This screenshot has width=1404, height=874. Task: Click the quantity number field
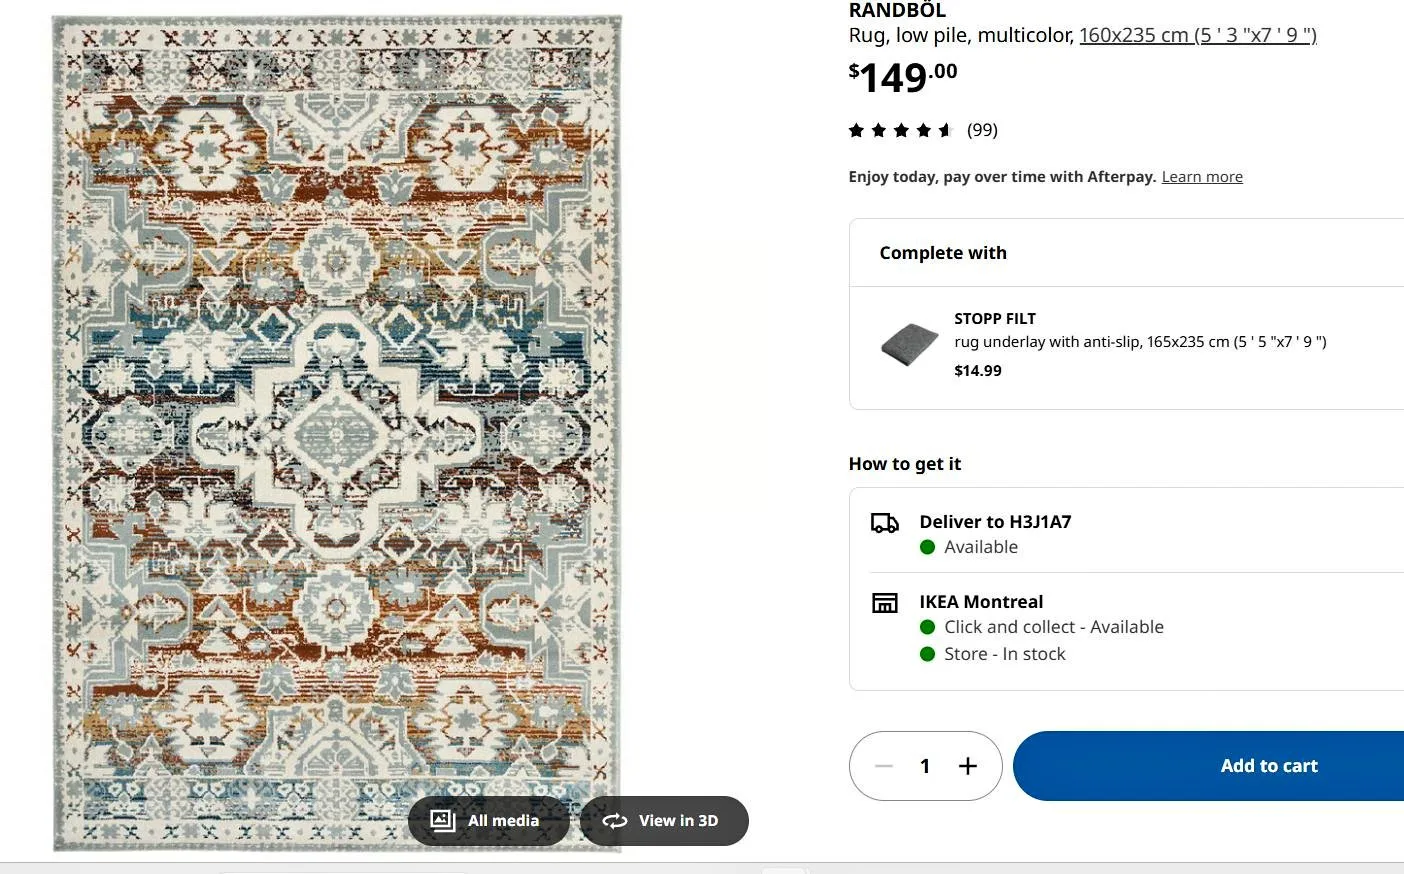coord(925,766)
